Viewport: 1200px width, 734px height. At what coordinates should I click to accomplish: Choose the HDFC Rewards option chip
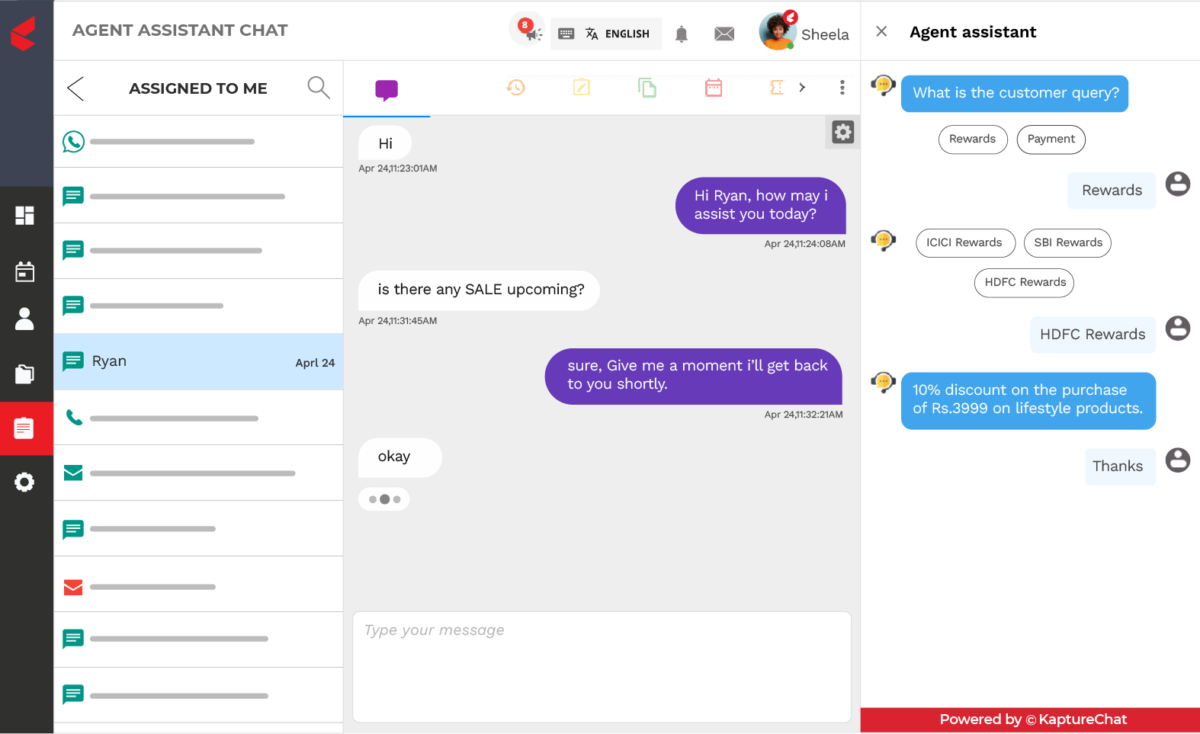point(1025,283)
